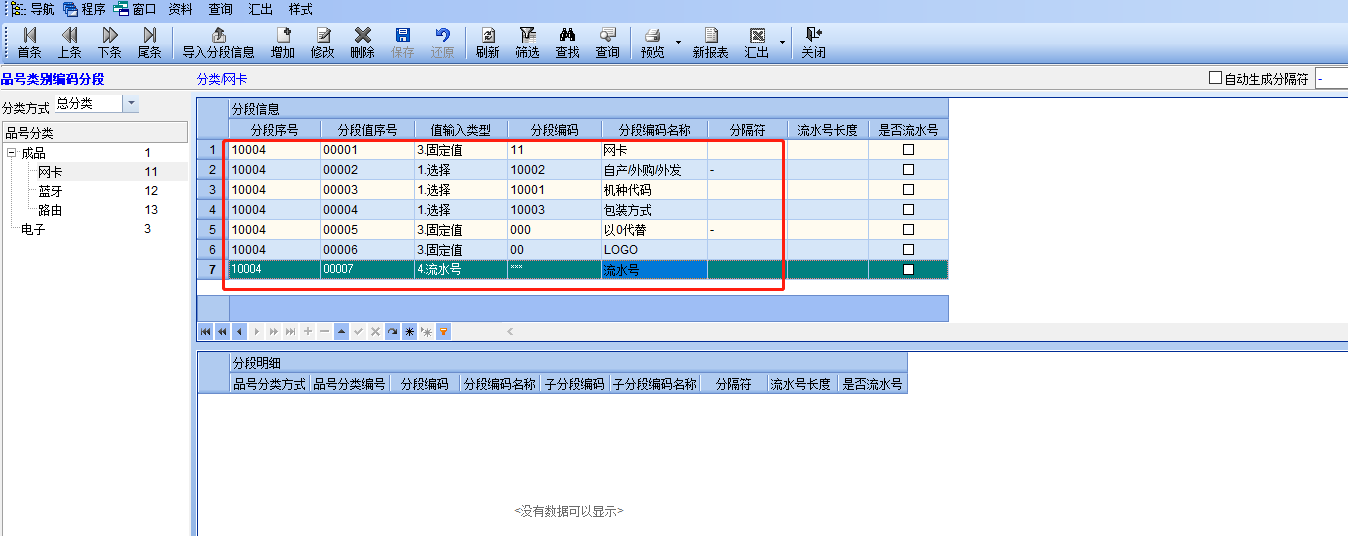Open the 窗口 menu
This screenshot has height=536, width=1348.
(135, 9)
